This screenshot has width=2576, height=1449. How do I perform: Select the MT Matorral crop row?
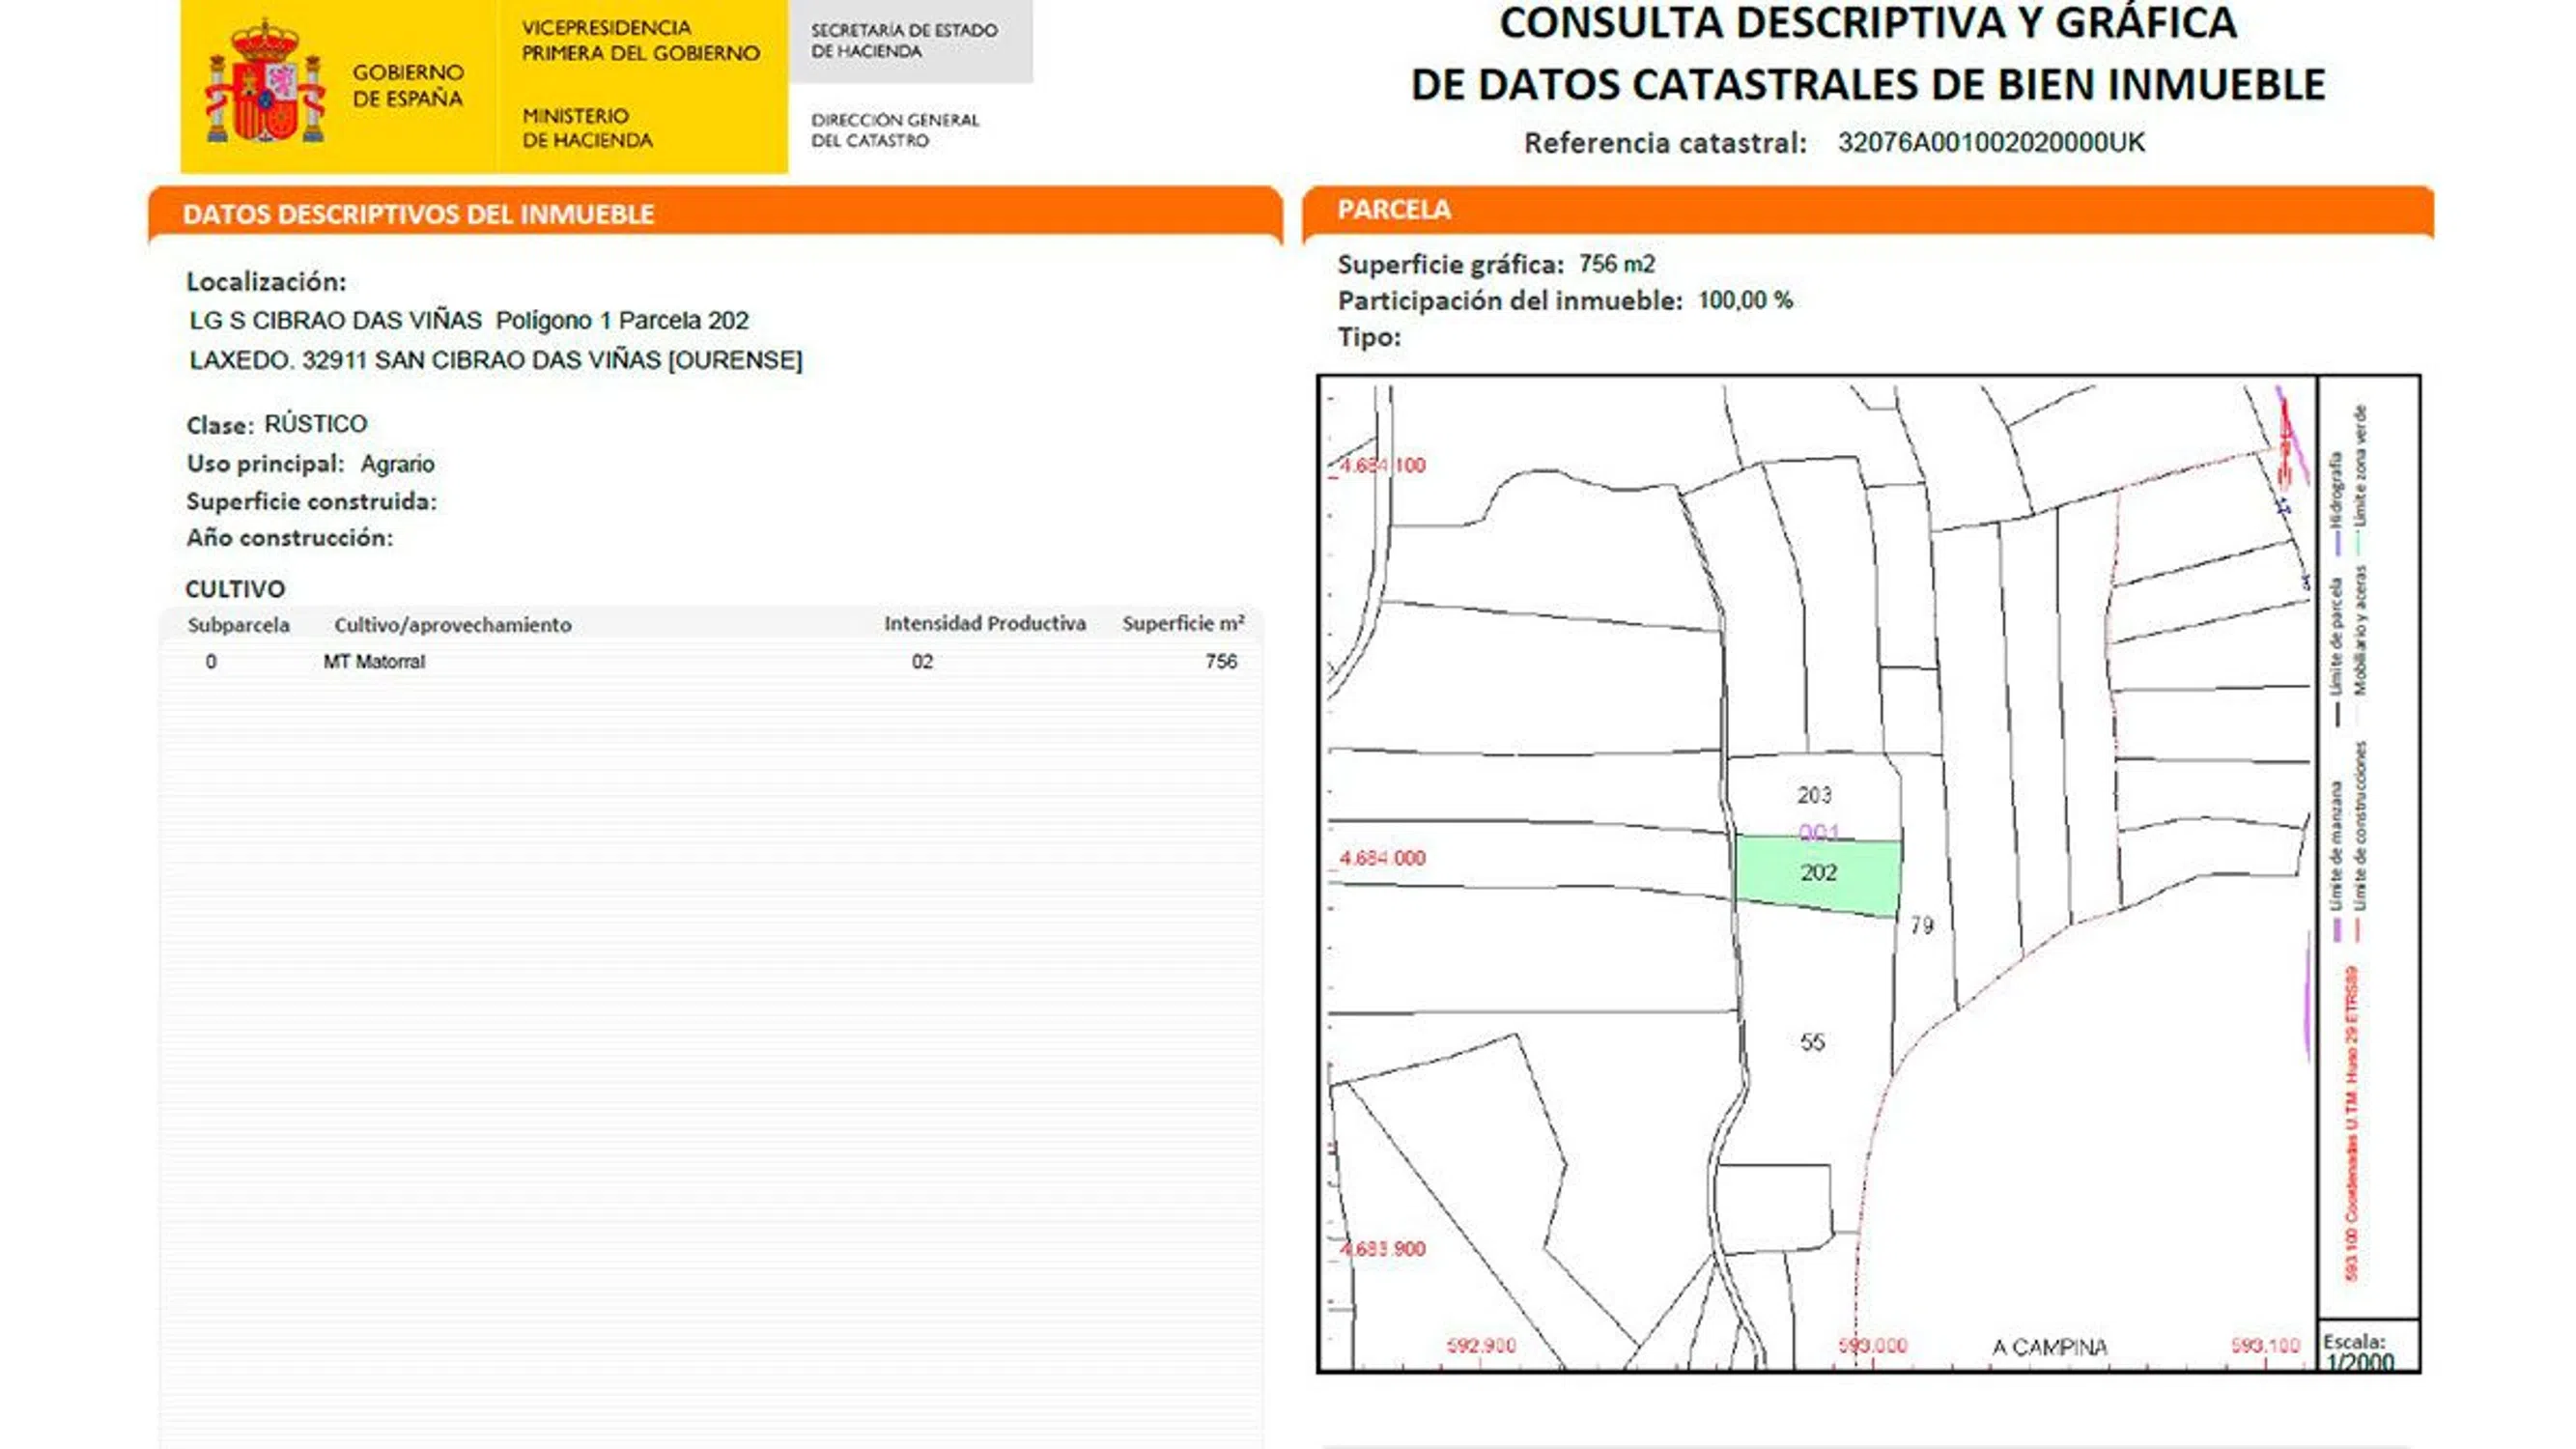click(x=374, y=661)
